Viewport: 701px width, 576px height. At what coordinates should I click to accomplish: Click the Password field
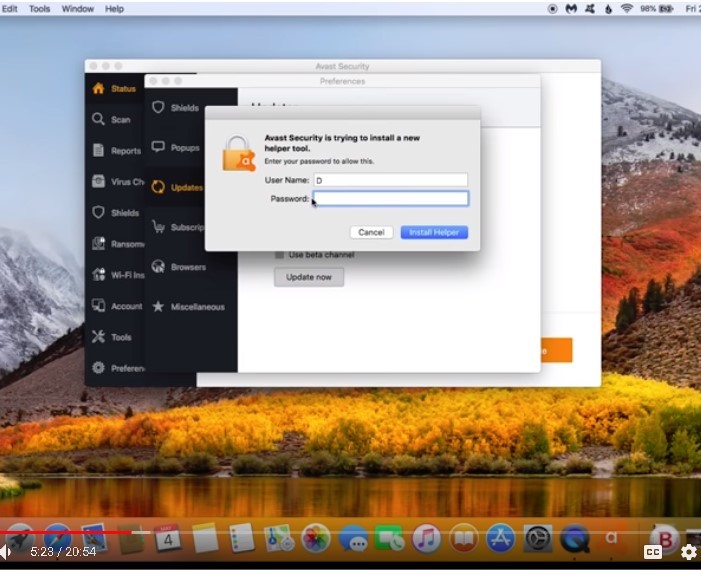coord(390,199)
